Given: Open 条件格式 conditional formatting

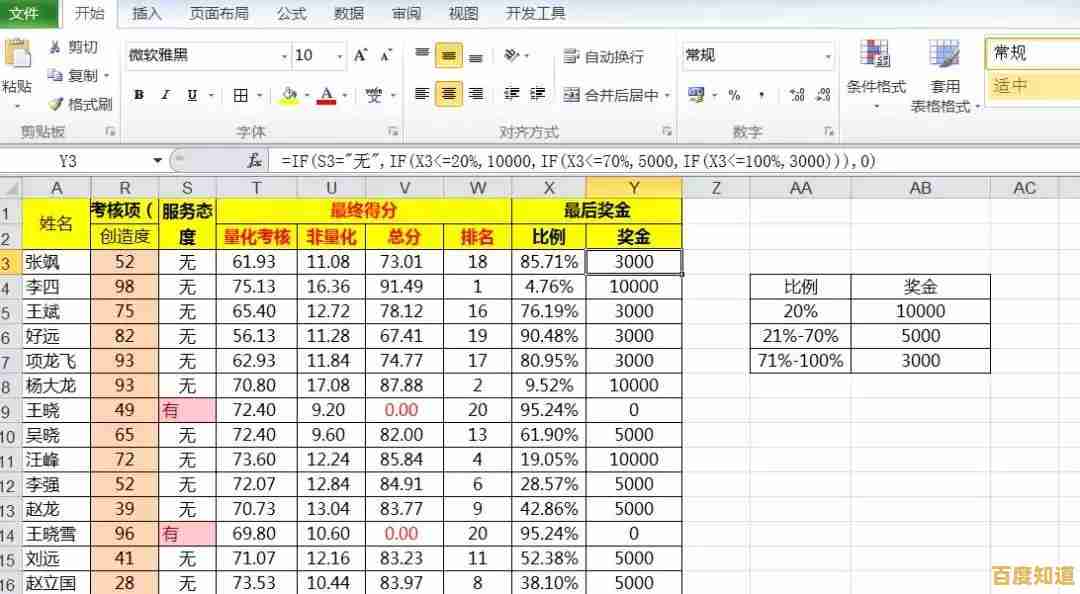Looking at the screenshot, I should tap(876, 70).
